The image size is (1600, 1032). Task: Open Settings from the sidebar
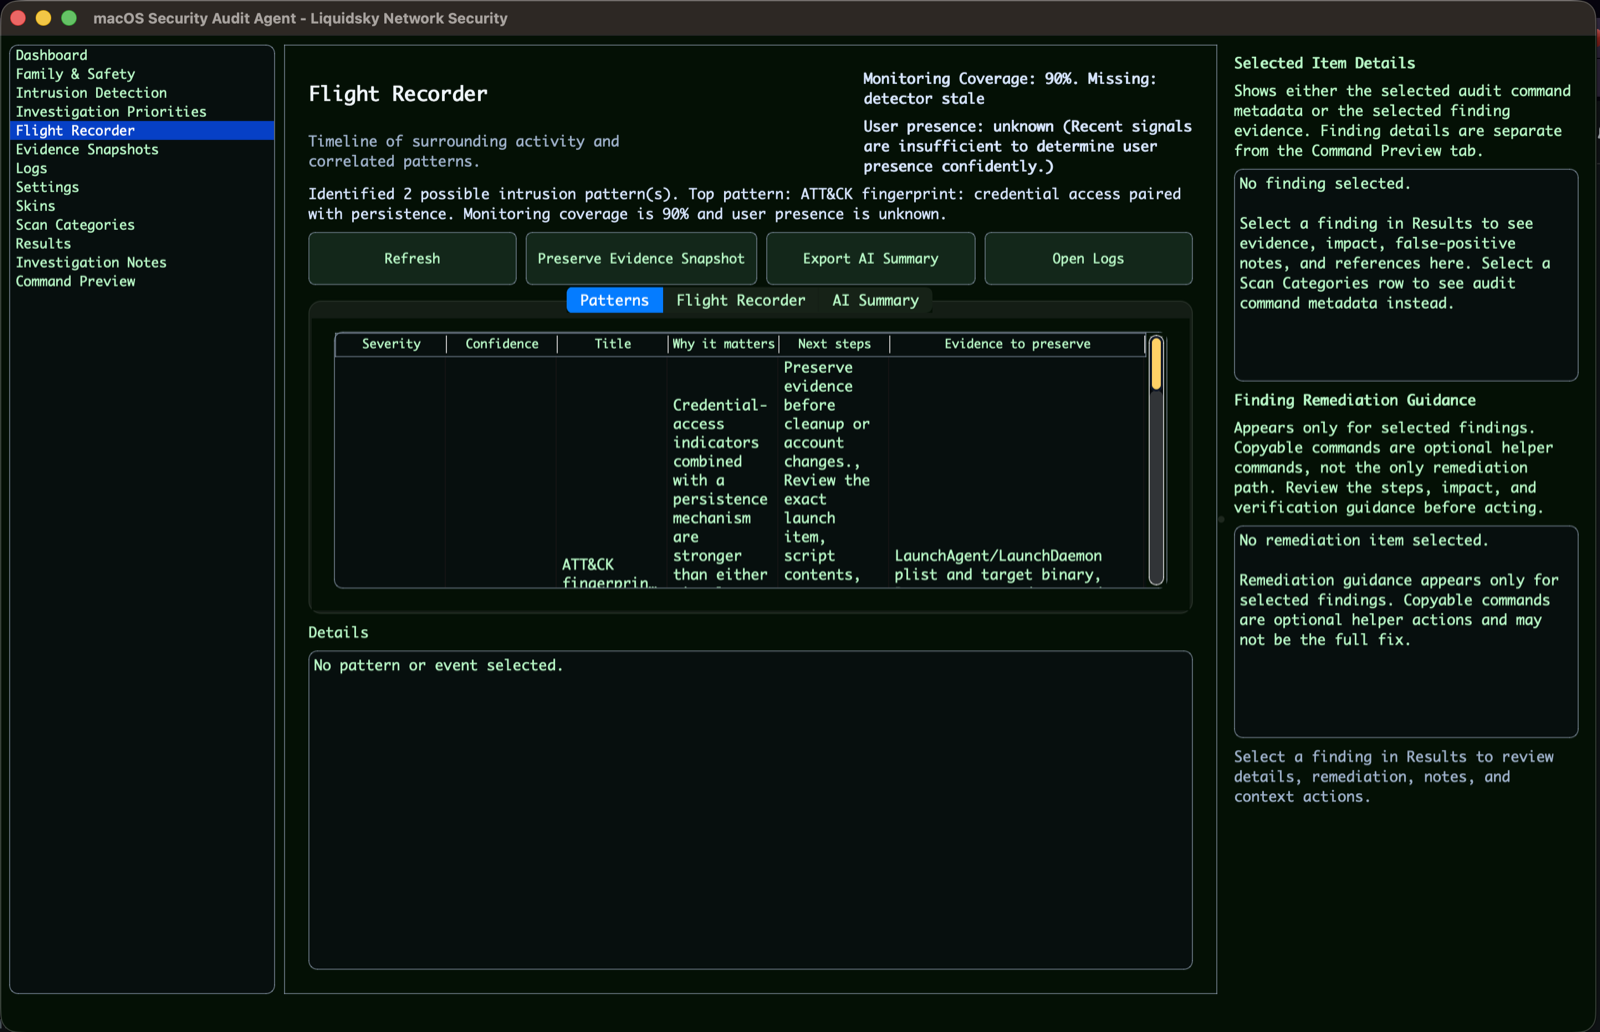click(142, 187)
